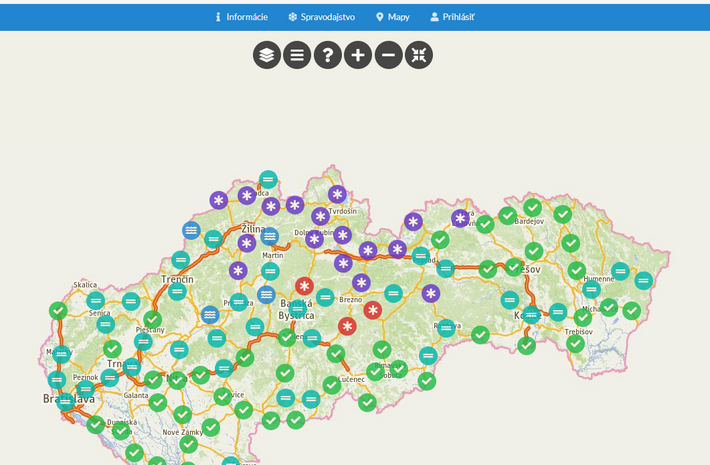
Task: Click the Bratislava city label on map
Action: coord(66,398)
